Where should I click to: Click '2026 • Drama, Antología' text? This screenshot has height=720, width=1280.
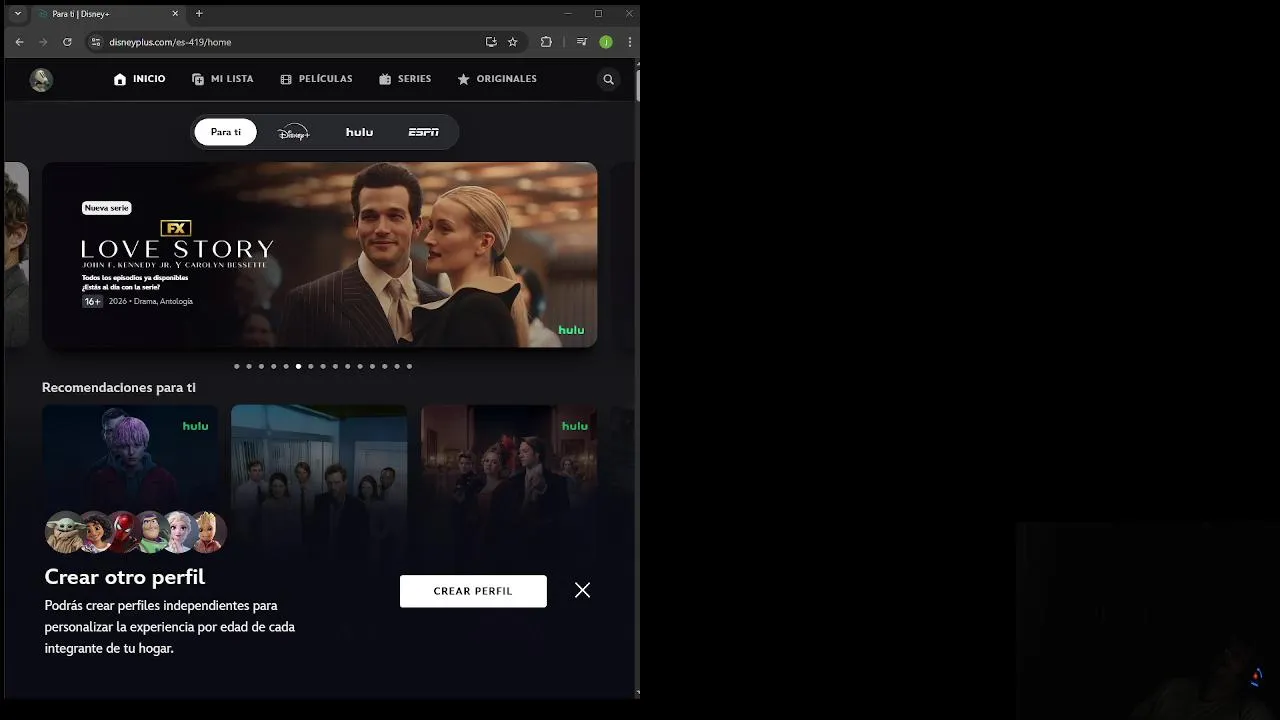pos(151,301)
